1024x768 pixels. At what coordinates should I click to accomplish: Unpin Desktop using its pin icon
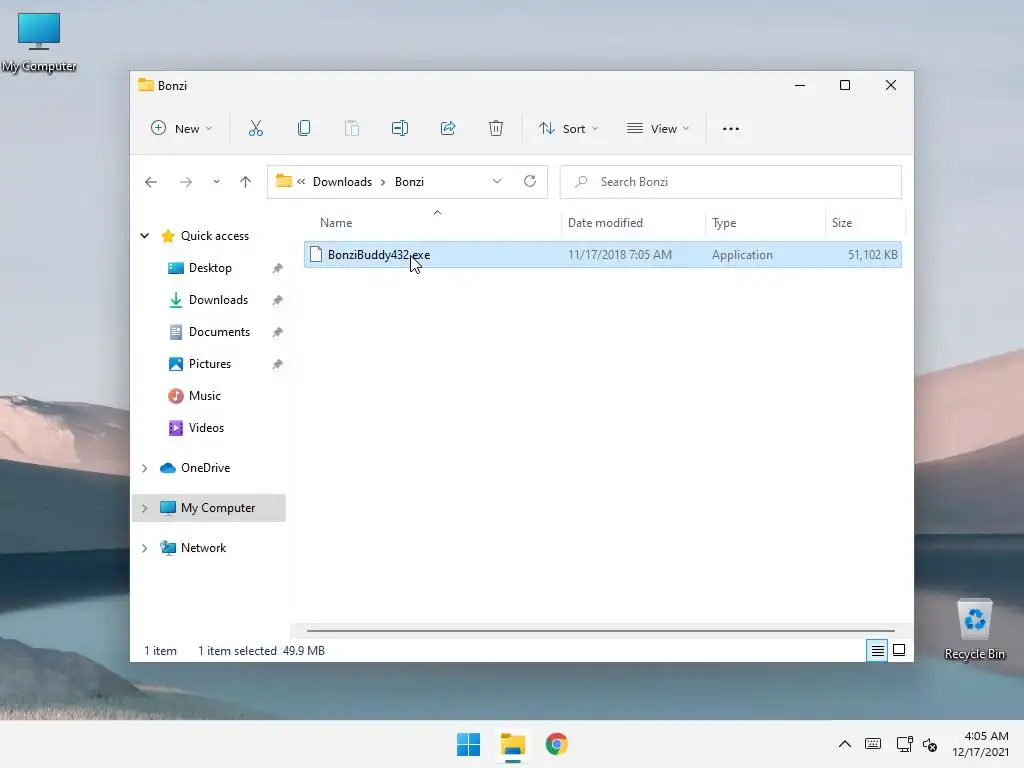[x=278, y=268]
